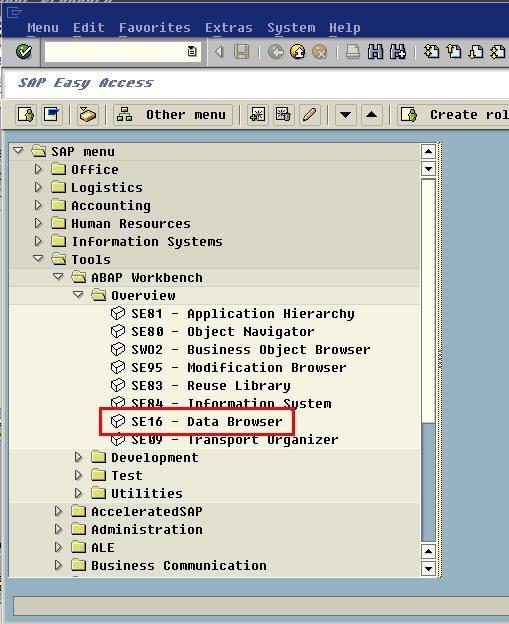Open the Menu menu
Image resolution: width=509 pixels, height=624 pixels.
tap(43, 28)
